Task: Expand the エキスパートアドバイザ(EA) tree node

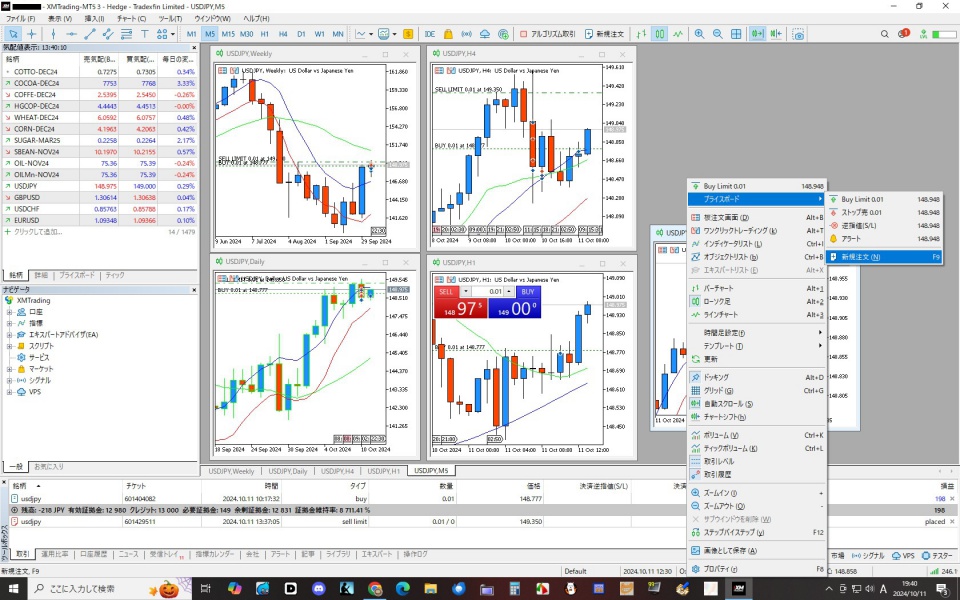Action: click(10, 334)
